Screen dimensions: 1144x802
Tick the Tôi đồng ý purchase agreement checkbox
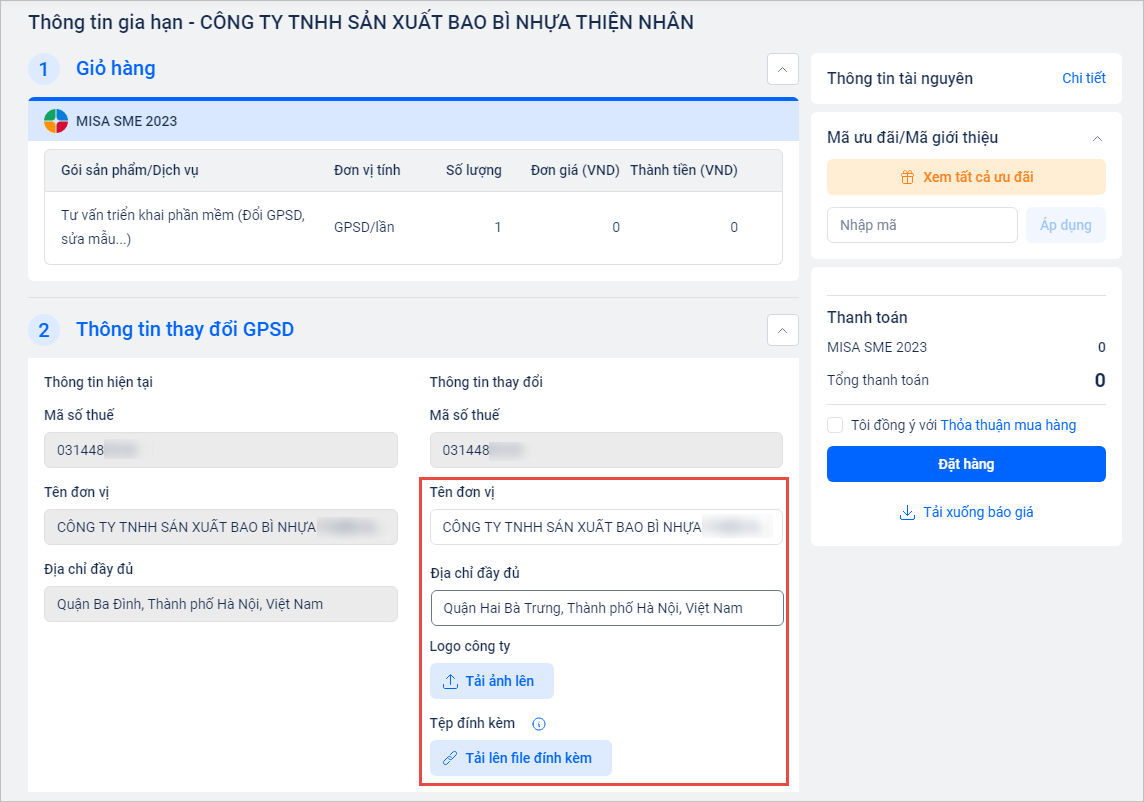click(x=835, y=425)
